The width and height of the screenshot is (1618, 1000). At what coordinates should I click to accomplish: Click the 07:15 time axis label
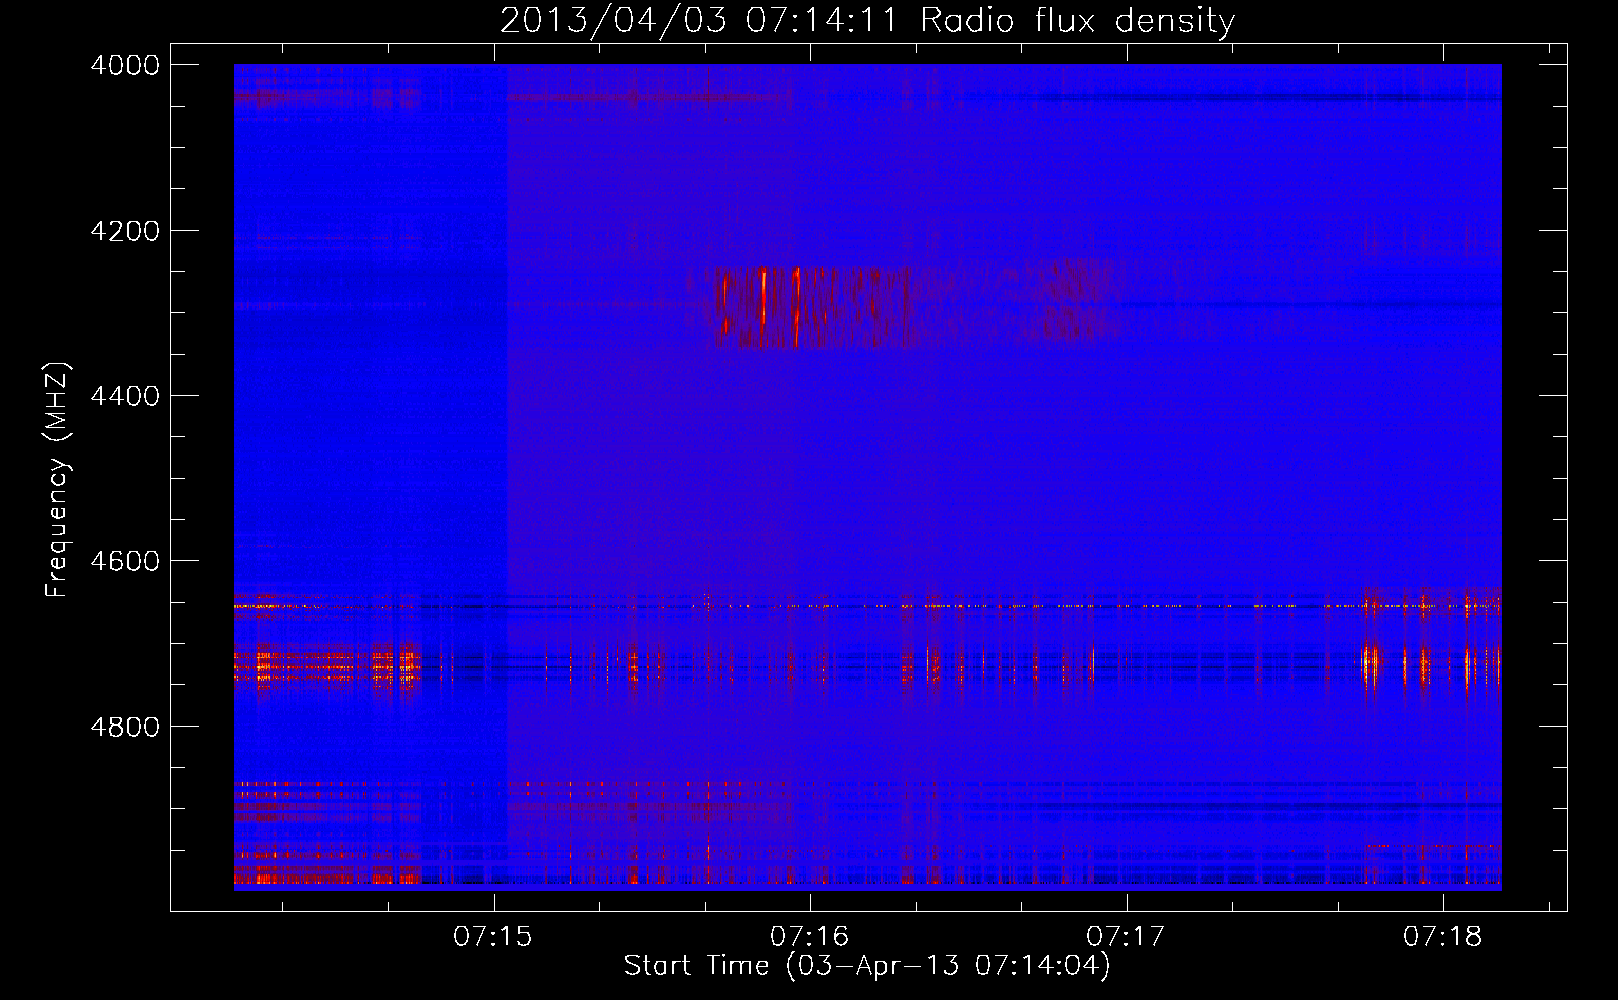click(x=493, y=936)
